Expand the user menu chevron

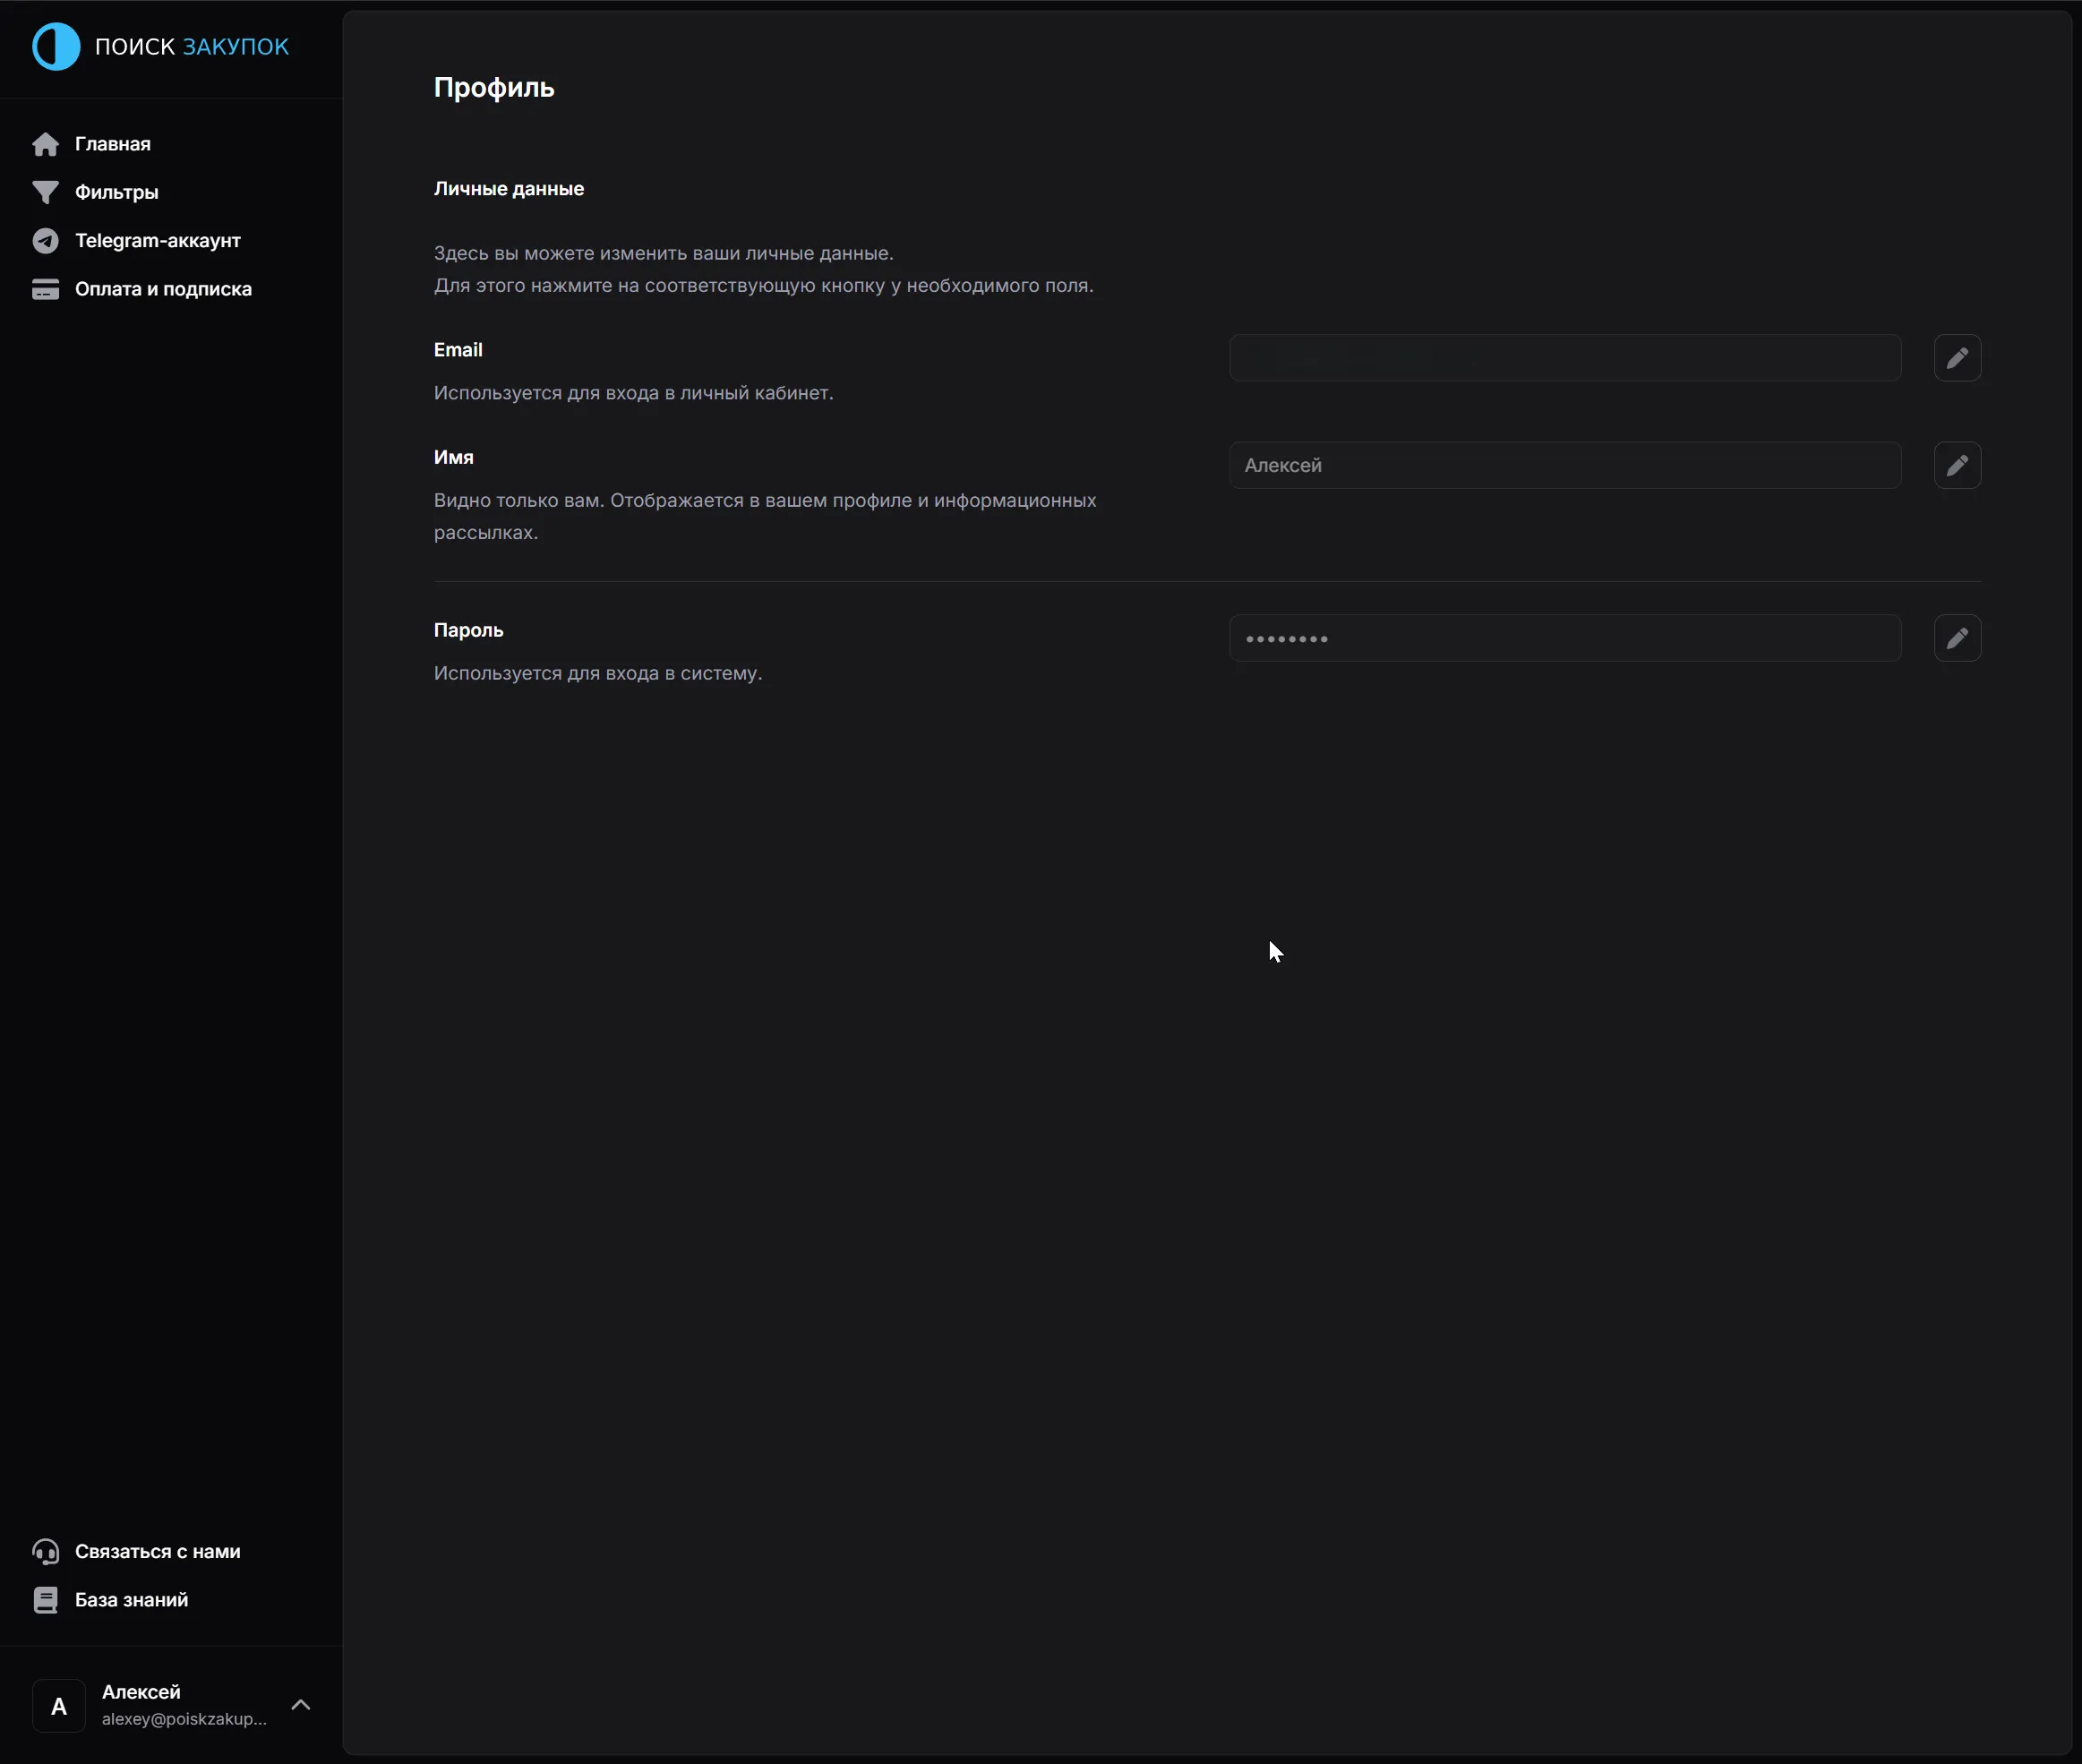click(x=301, y=1704)
